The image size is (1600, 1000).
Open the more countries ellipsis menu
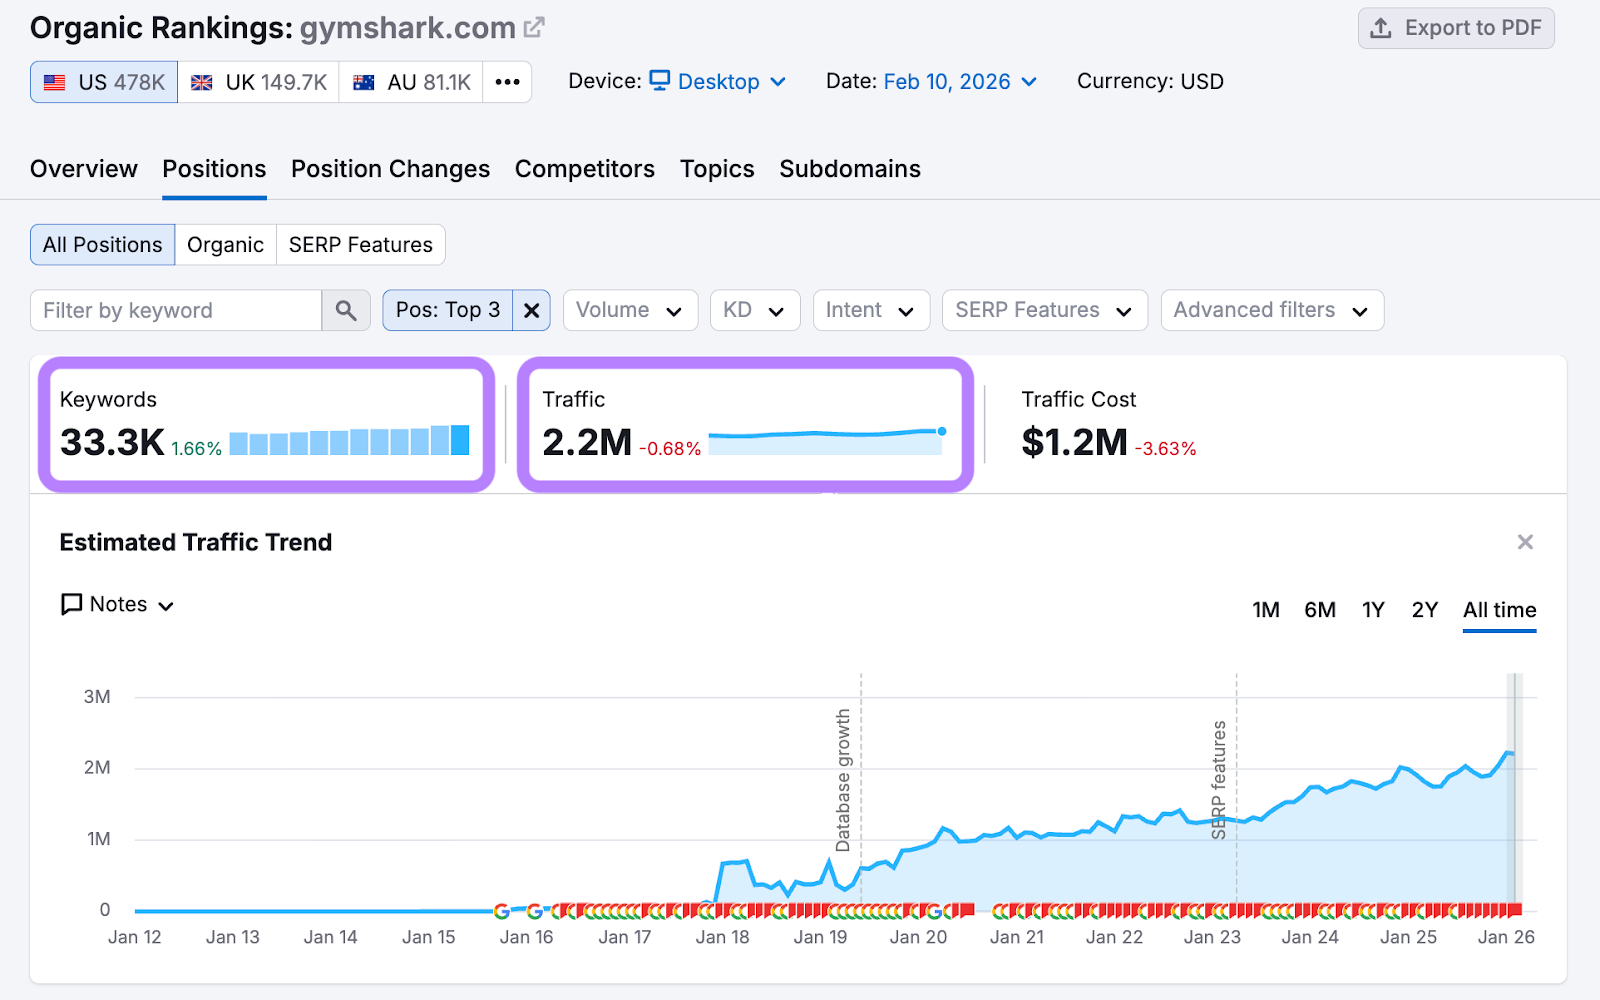(x=507, y=82)
